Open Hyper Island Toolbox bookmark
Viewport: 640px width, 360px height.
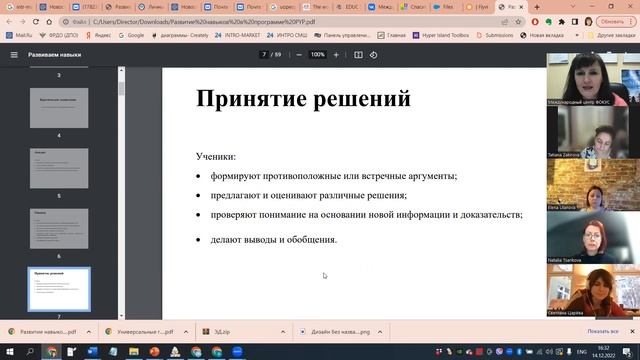tap(441, 36)
